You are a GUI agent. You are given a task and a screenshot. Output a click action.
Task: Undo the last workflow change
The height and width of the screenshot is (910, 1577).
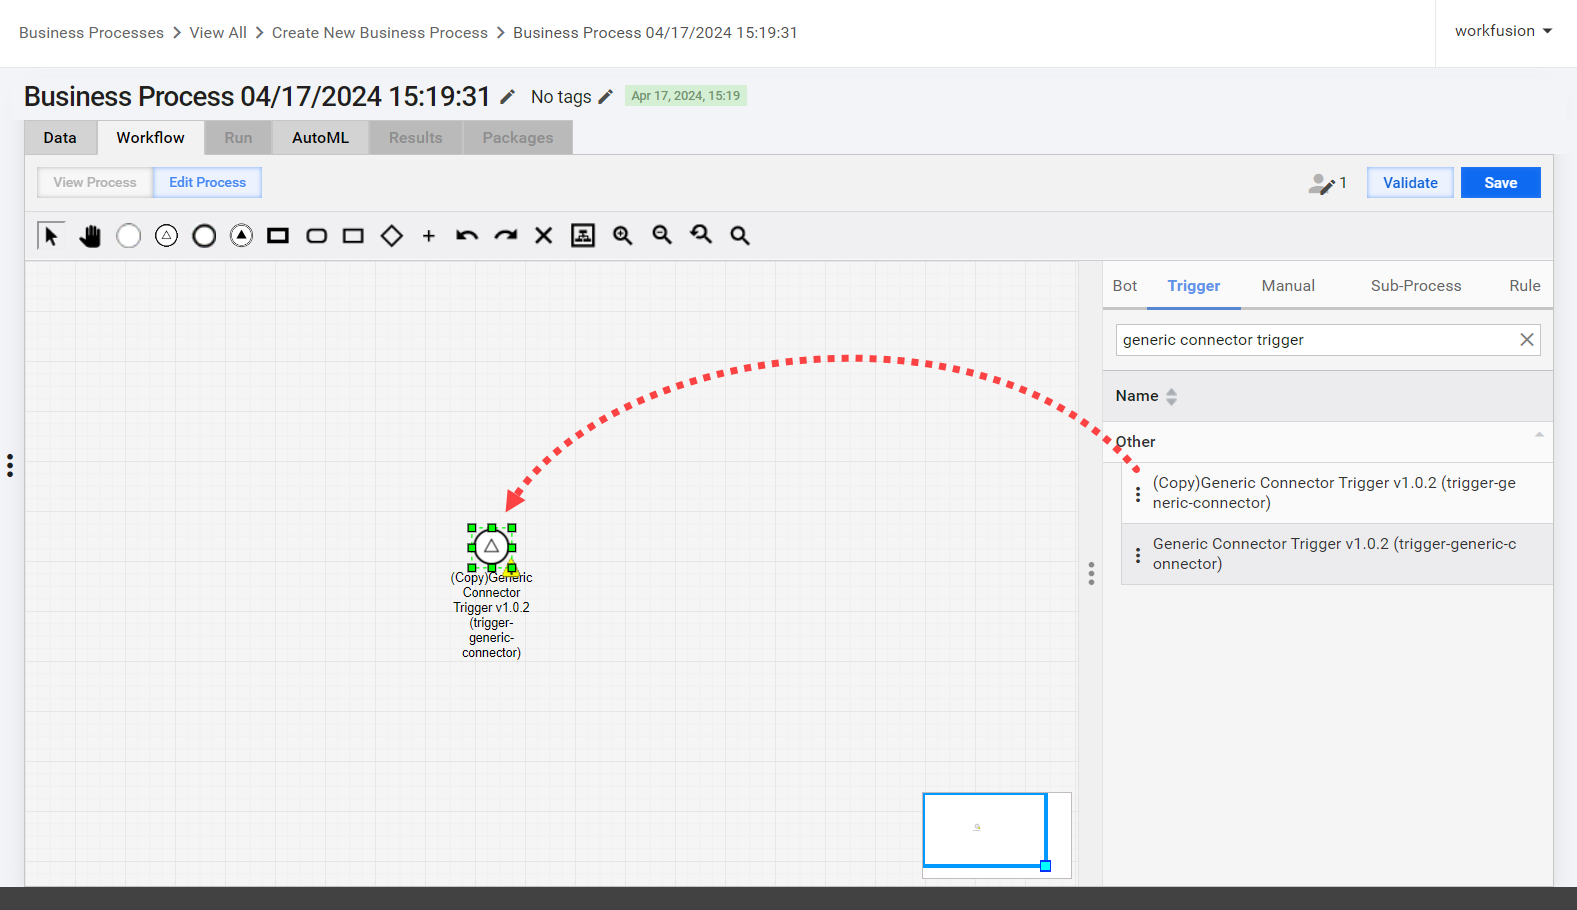(x=467, y=236)
